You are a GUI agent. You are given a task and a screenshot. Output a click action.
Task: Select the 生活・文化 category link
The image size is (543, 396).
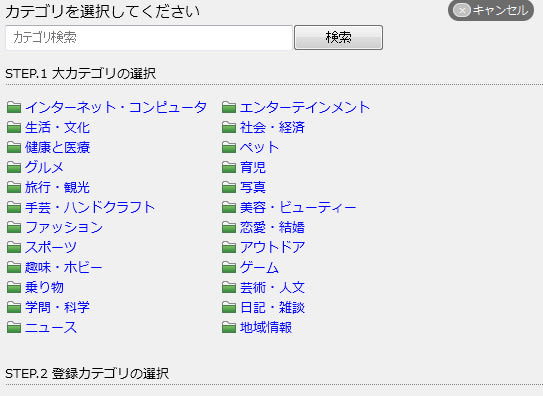click(57, 127)
